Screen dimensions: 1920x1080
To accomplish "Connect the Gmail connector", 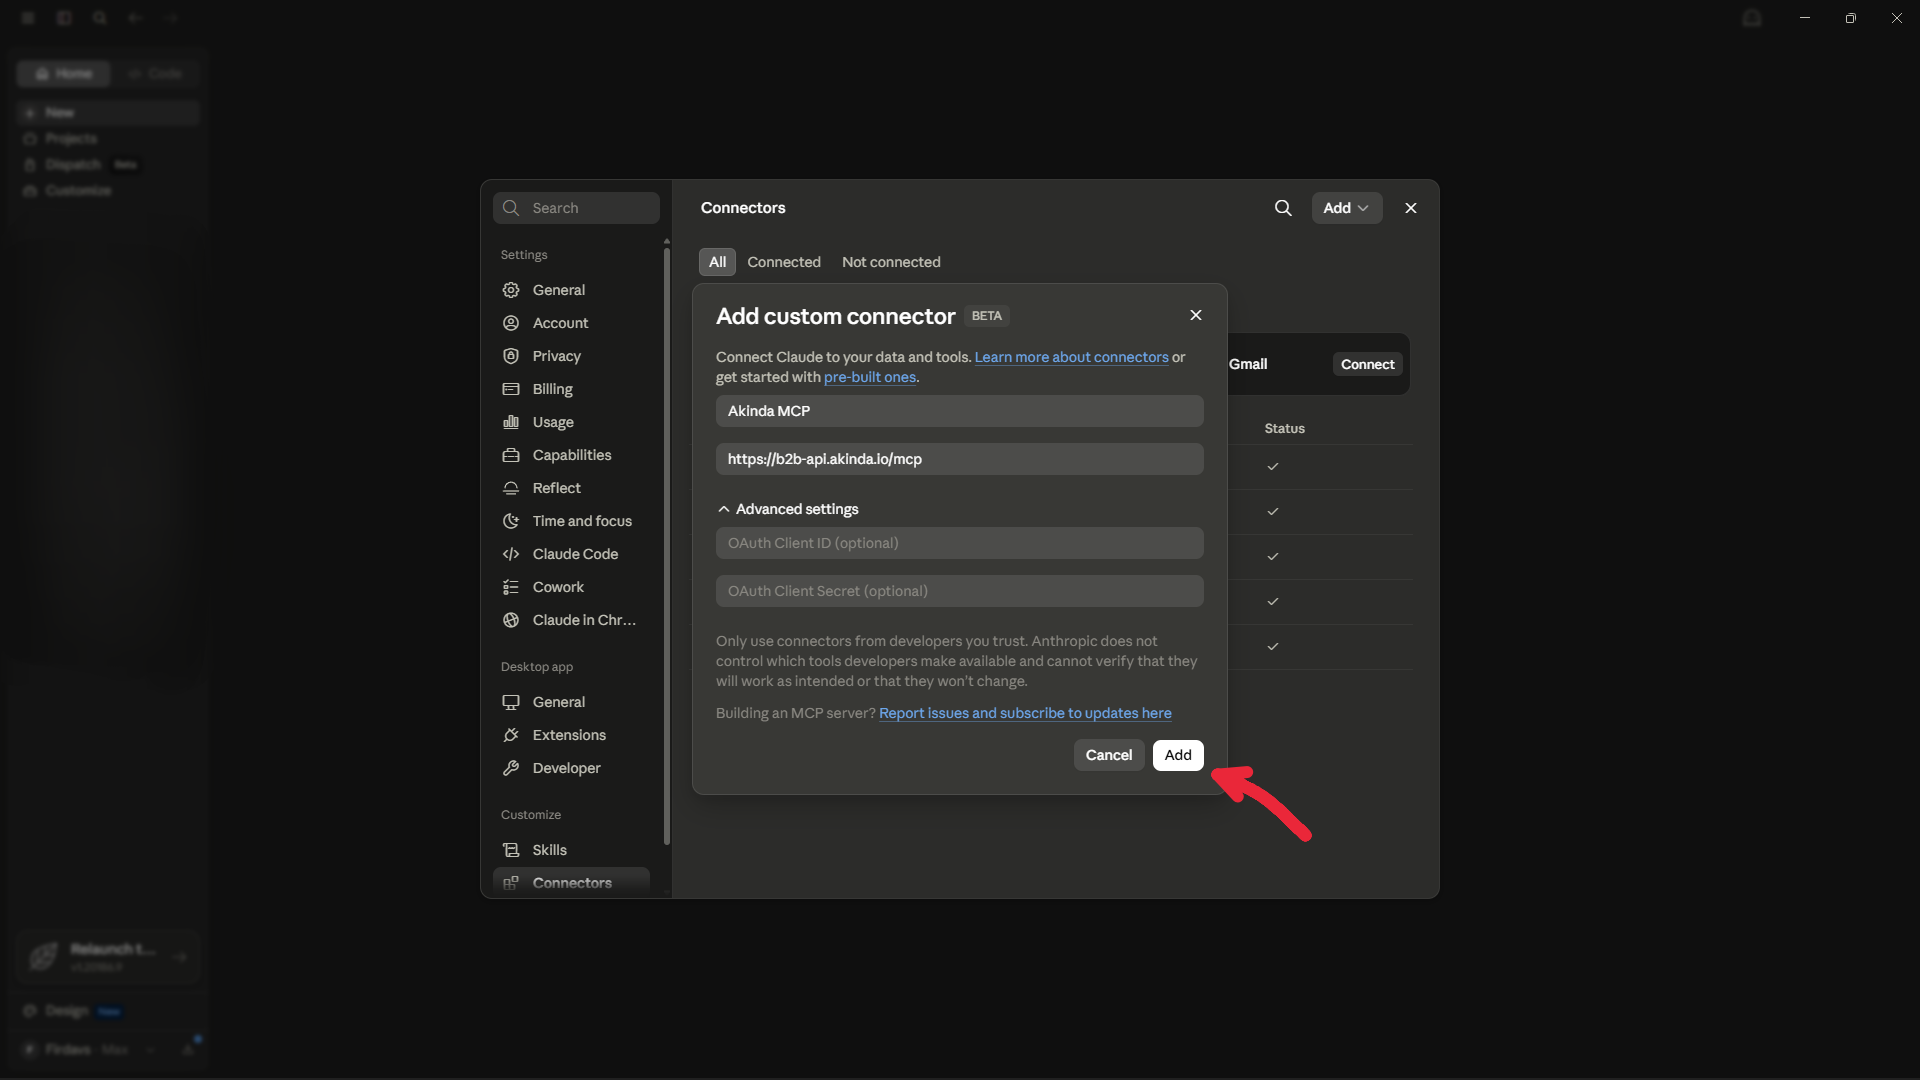I will (1367, 364).
